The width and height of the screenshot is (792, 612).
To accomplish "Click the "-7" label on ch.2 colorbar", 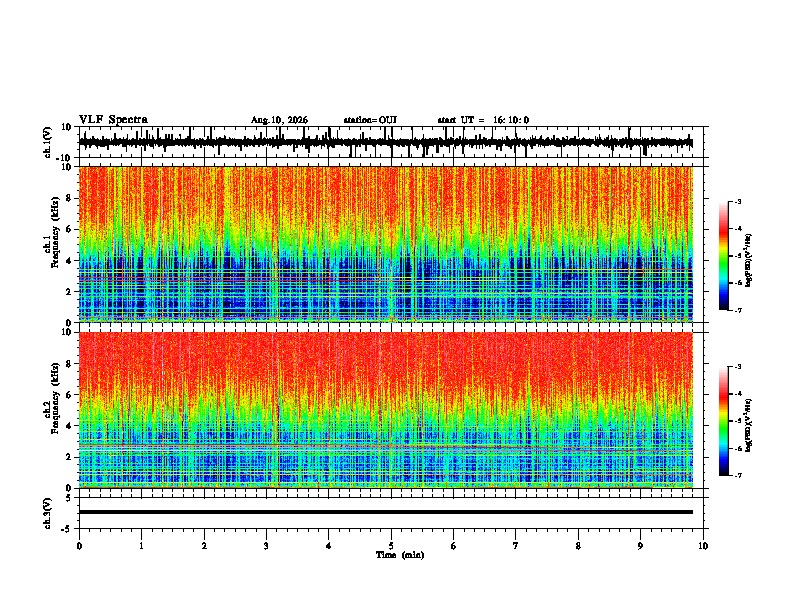I will point(737,475).
